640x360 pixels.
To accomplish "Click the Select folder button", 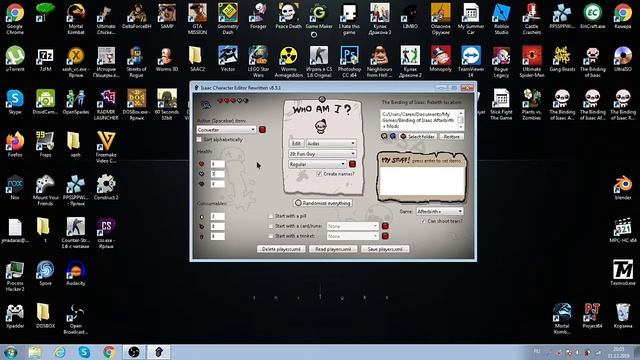I will [418, 136].
